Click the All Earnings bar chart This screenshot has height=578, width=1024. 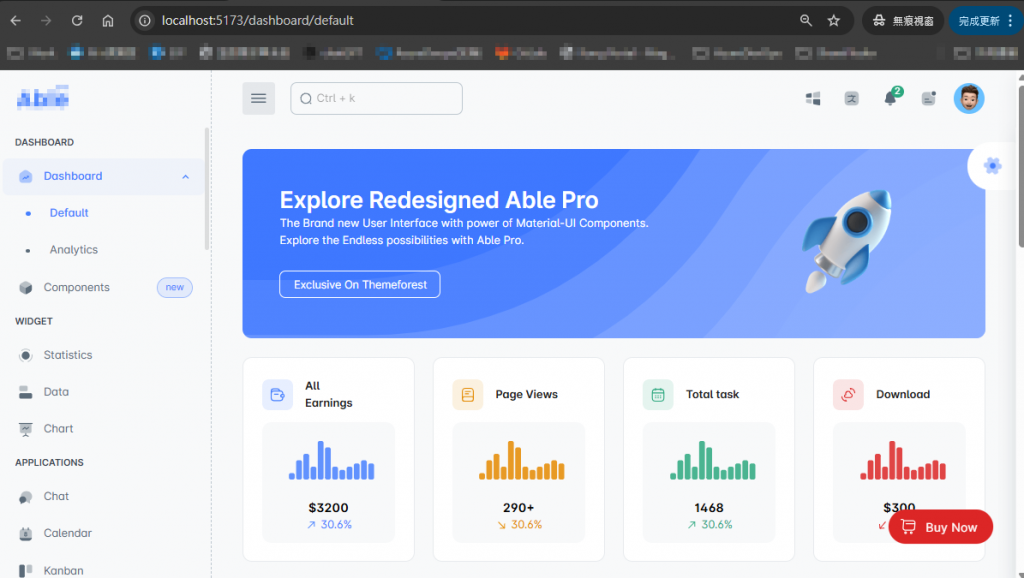tap(332, 460)
